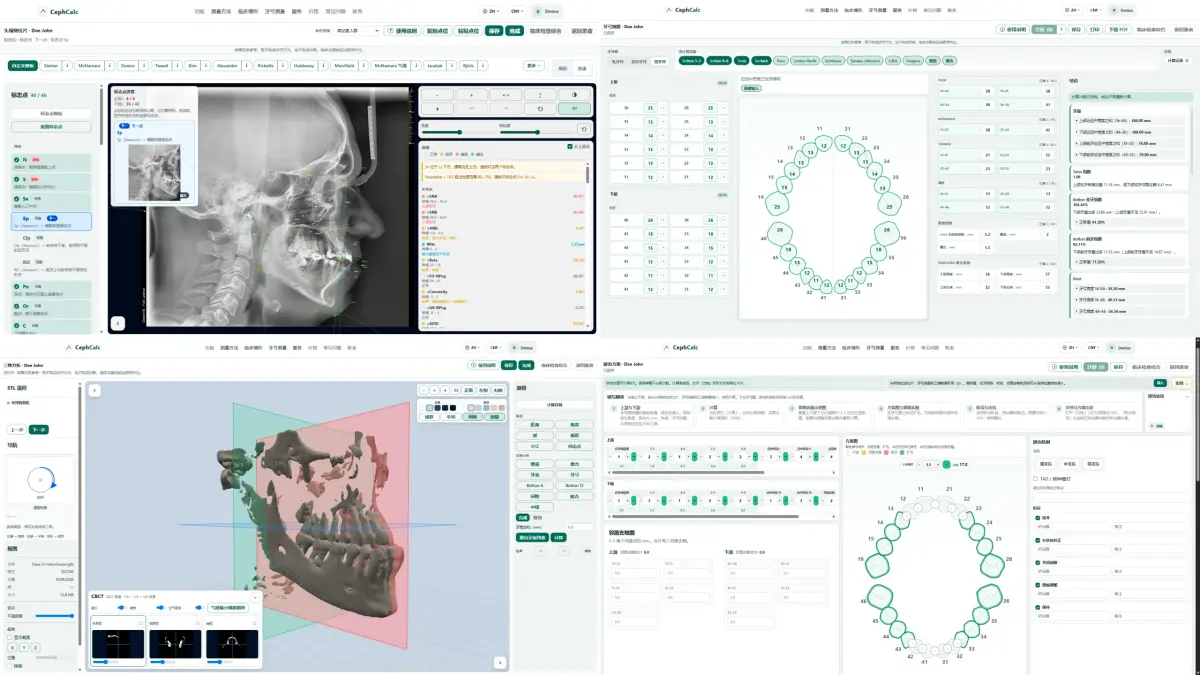This screenshot has height=675, width=1200.
Task: Tick the TAD checkbox in the treatment plan window
Action: point(1036,479)
